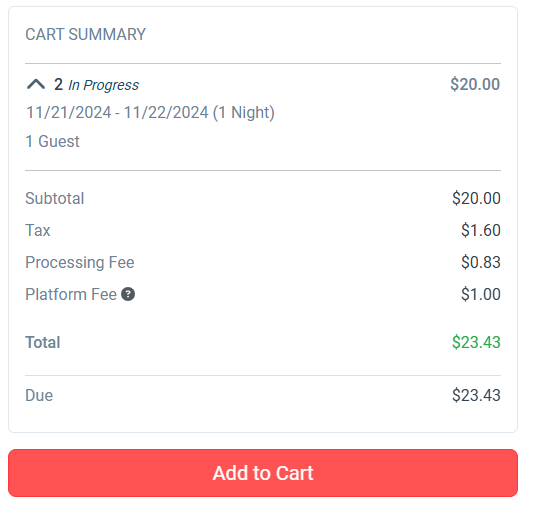Click the Processing Fee amount $0.83
534x518 pixels.
click(481, 262)
